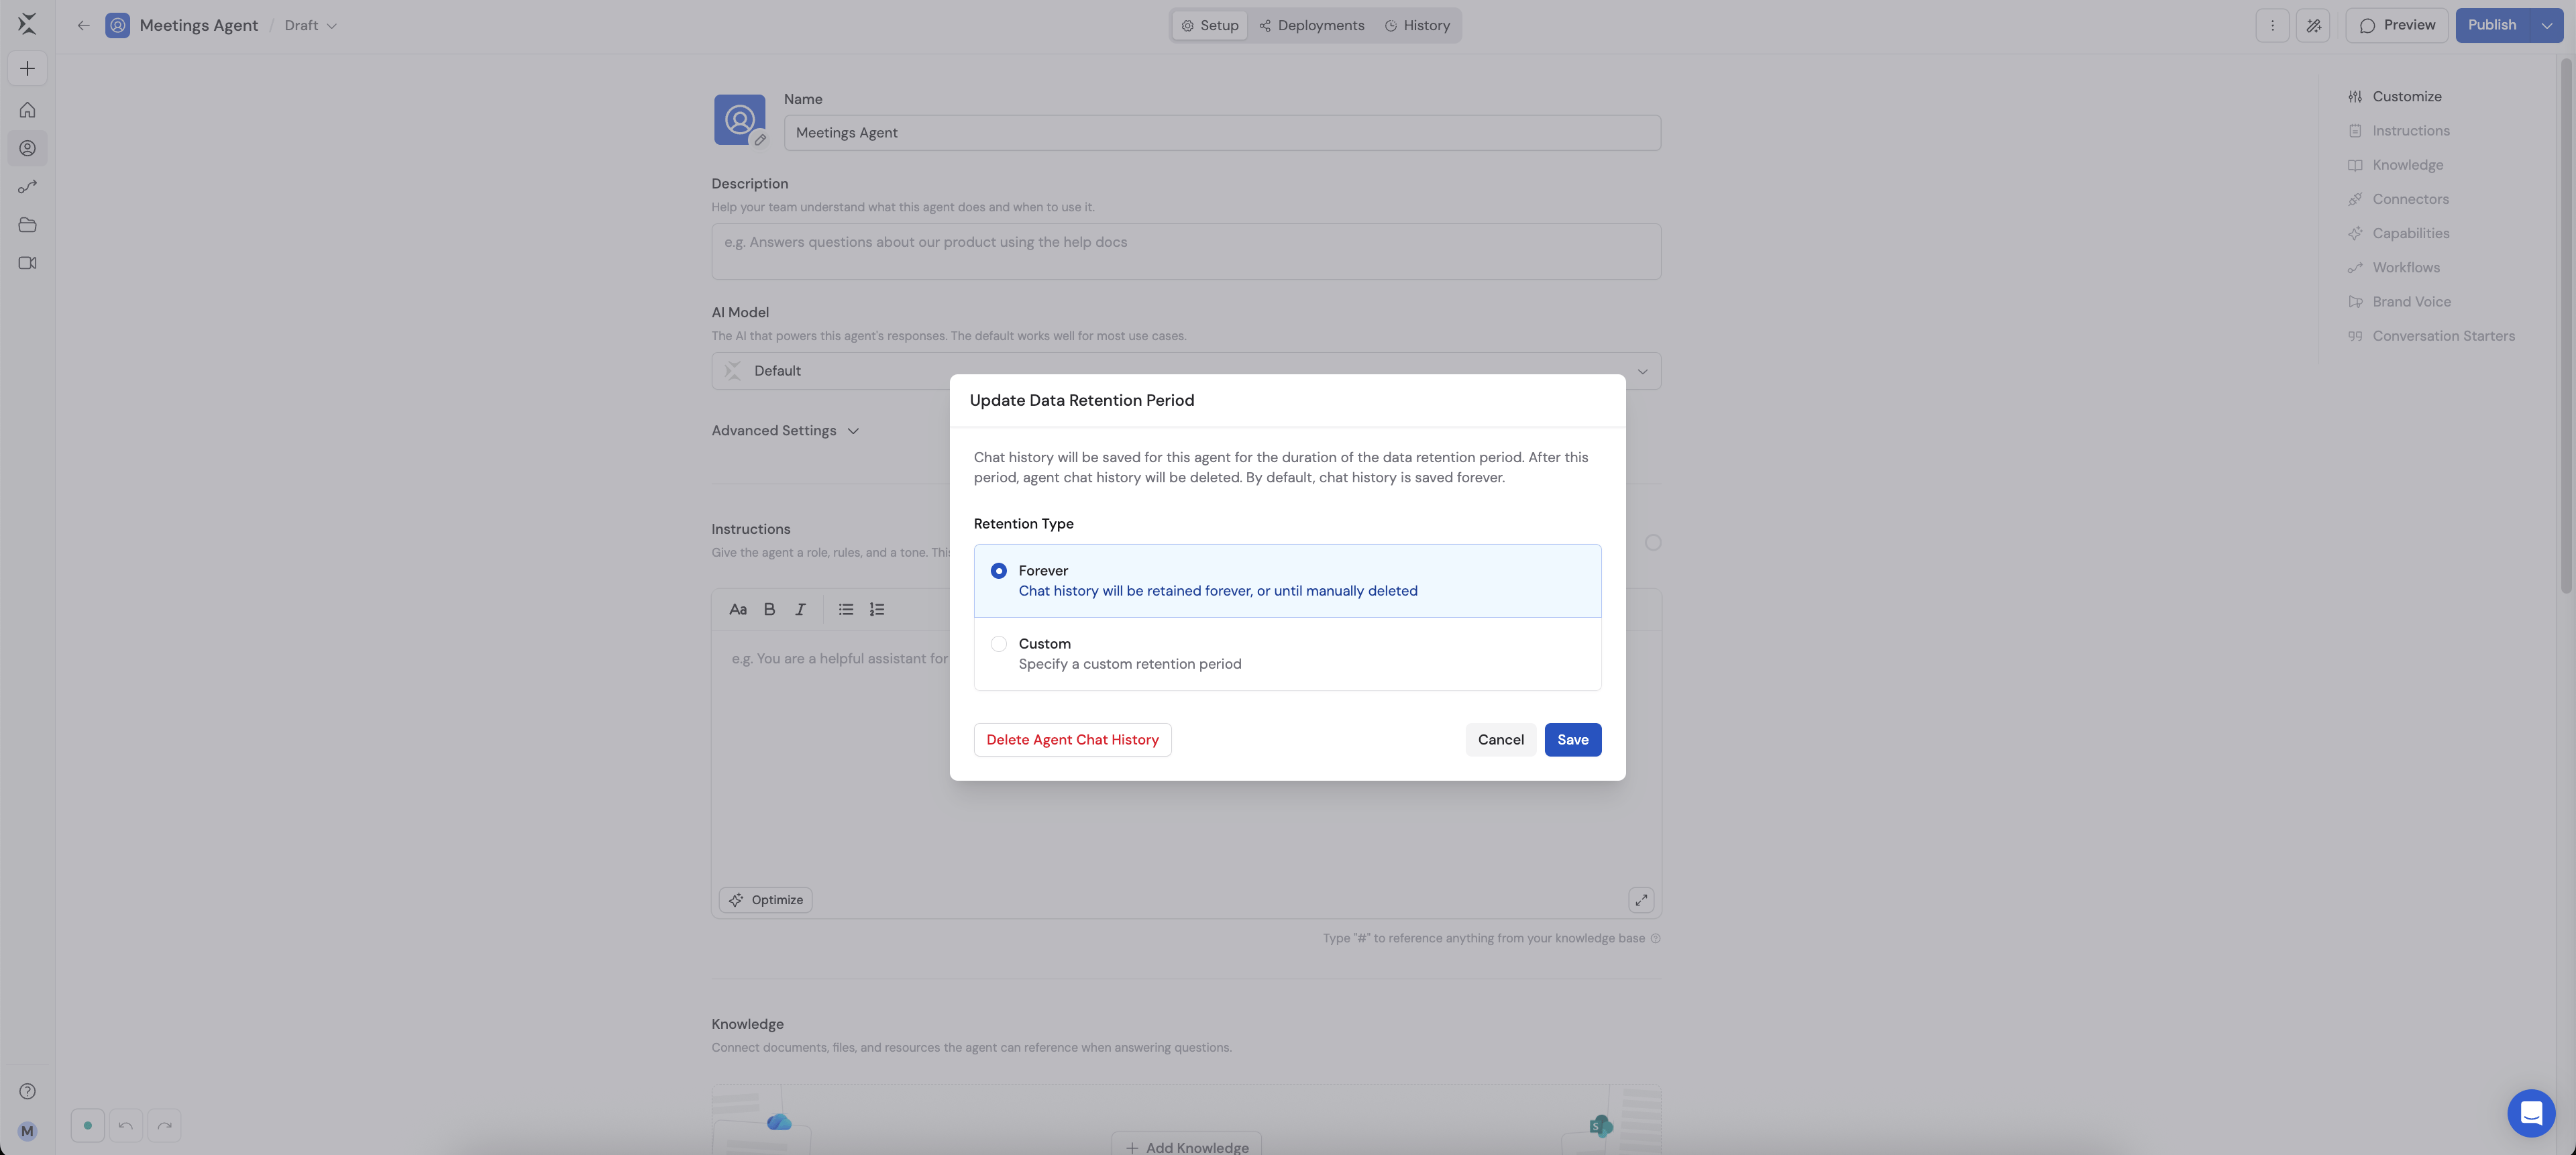This screenshot has height=1155, width=2576.
Task: Toggle italic formatting in Instructions editor
Action: pos(800,609)
